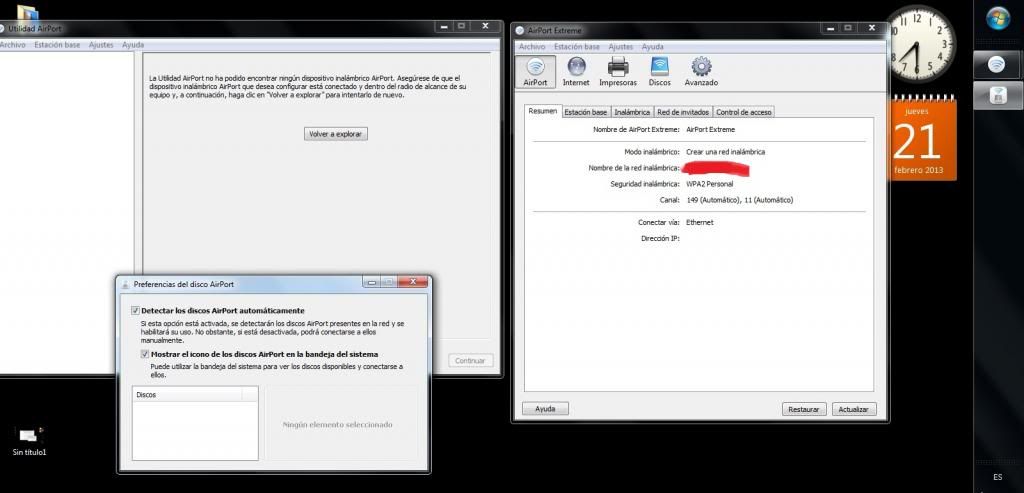Open the Sin título1 desktop icon
Screen dimensions: 1024x493
29,441
